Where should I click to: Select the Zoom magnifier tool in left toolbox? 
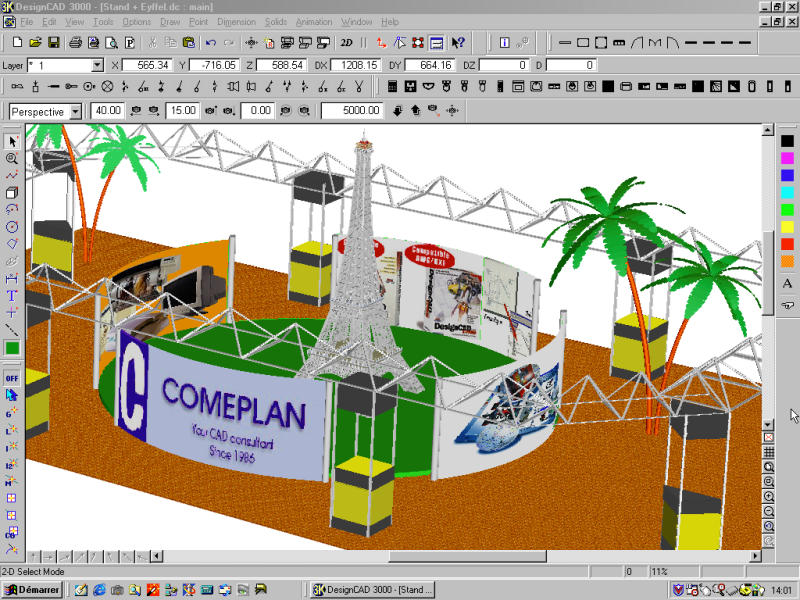12,158
